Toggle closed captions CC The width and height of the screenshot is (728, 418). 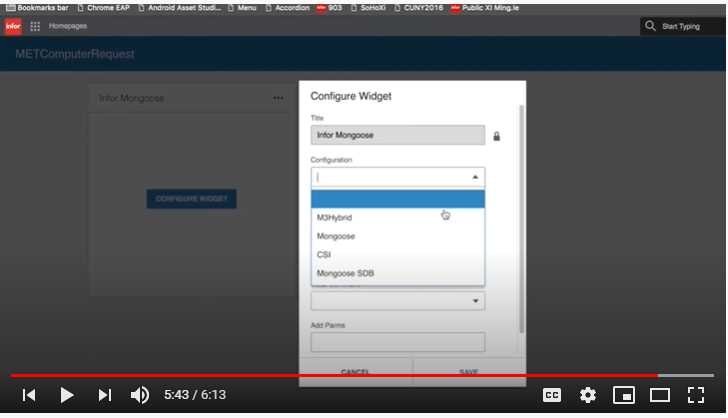click(x=552, y=395)
